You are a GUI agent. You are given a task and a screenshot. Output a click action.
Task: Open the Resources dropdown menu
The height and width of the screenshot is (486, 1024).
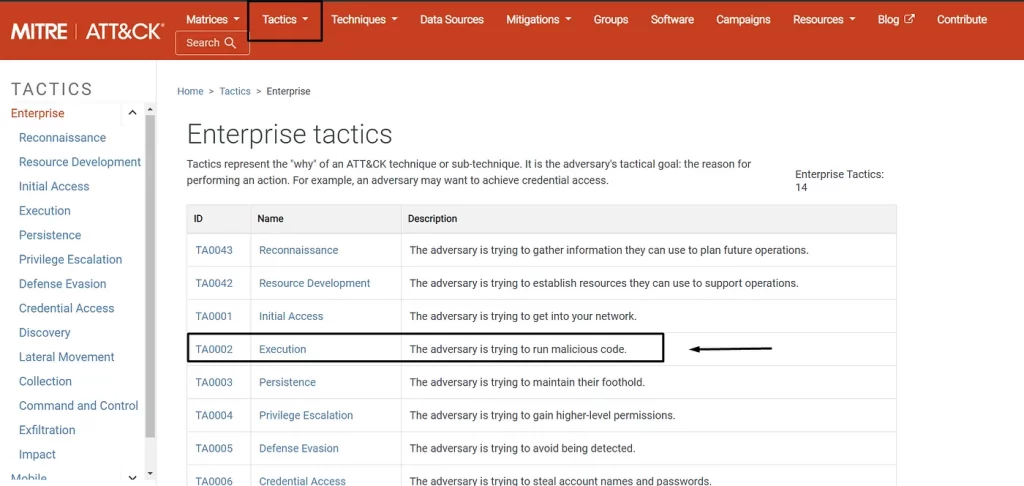(x=824, y=20)
